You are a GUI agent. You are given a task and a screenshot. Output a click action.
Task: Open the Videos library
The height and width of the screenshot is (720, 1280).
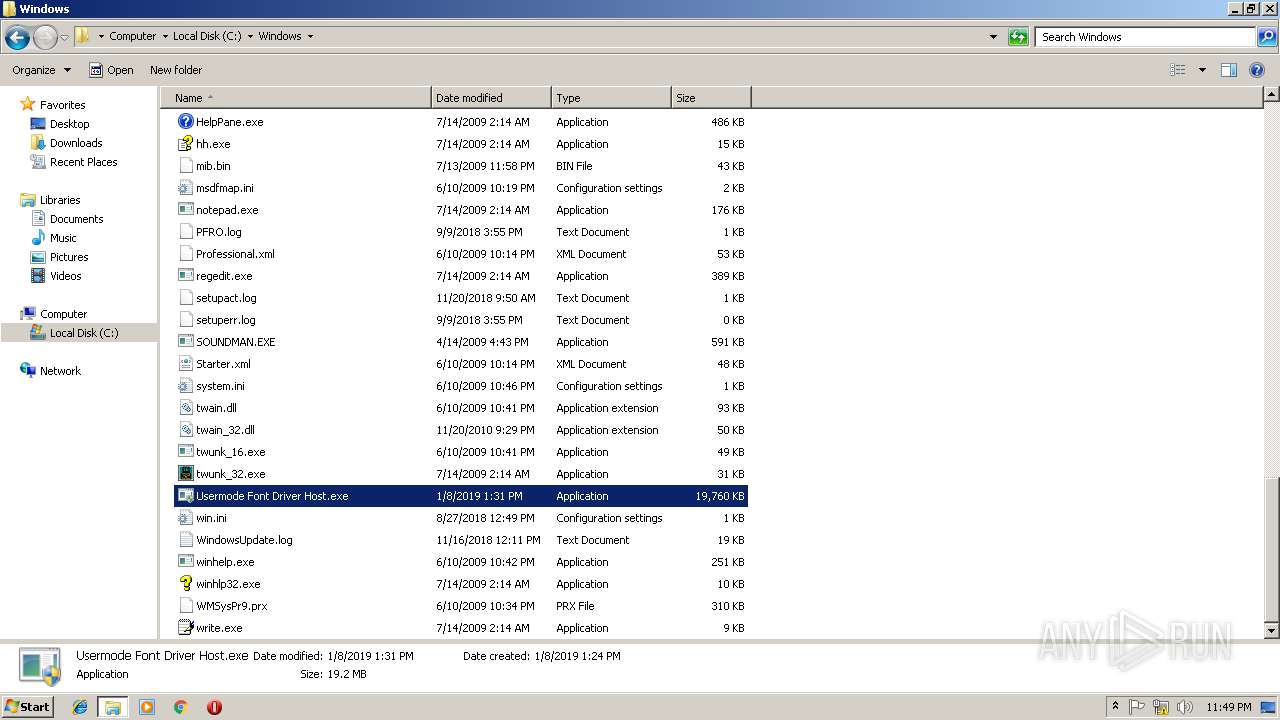coord(65,276)
